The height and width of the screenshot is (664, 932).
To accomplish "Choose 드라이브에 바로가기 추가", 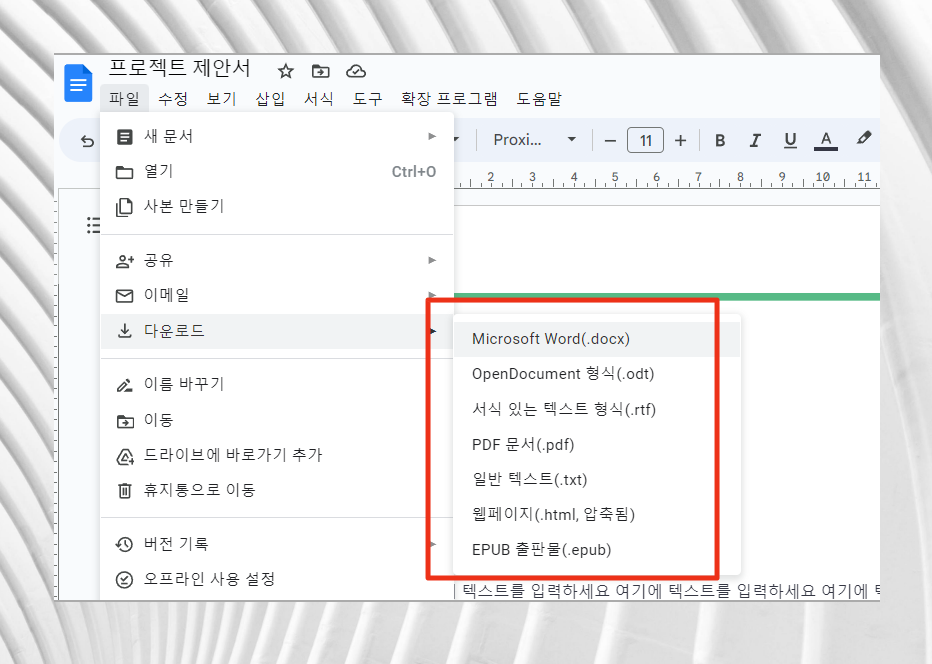I will (x=277, y=455).
